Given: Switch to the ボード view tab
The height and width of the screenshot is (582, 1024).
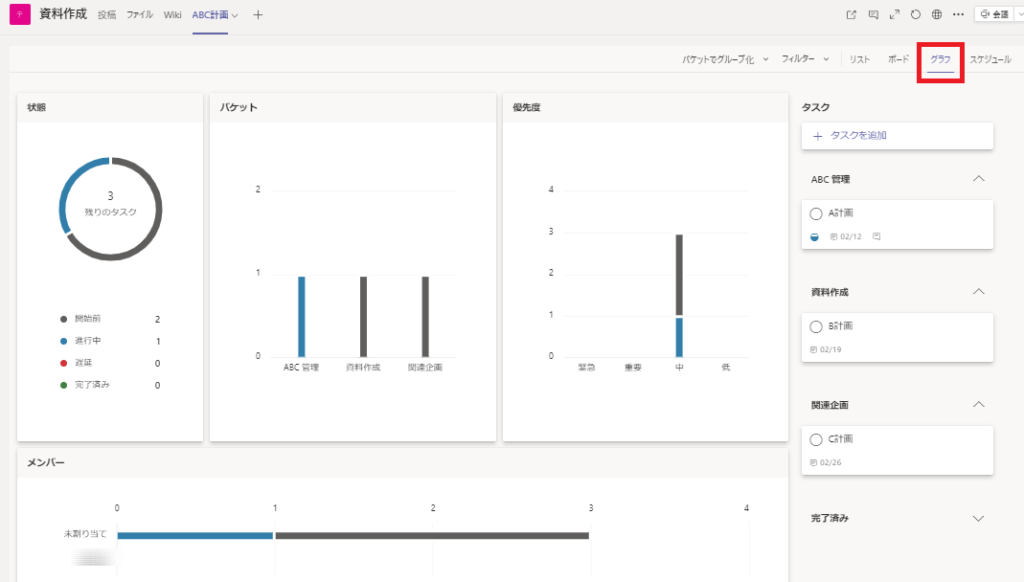Looking at the screenshot, I should click(x=898, y=60).
